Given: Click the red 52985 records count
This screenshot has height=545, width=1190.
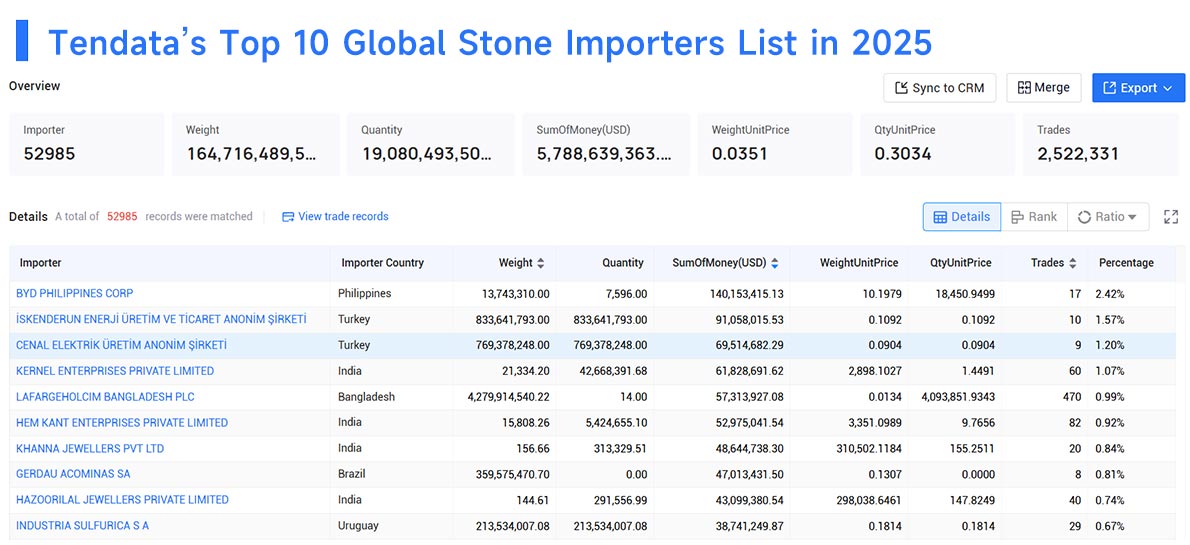Looking at the screenshot, I should [122, 216].
